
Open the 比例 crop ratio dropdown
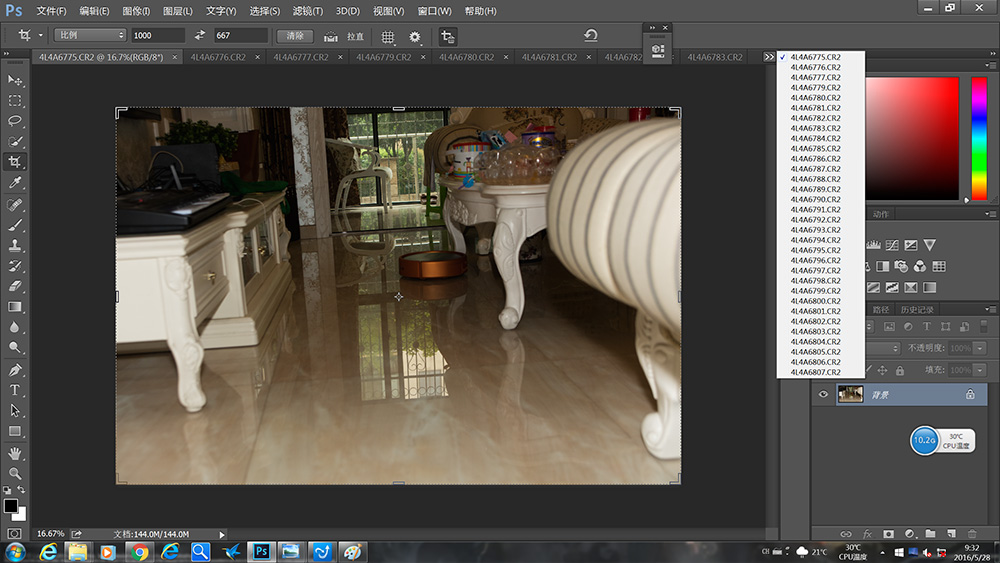pyautogui.click(x=90, y=36)
